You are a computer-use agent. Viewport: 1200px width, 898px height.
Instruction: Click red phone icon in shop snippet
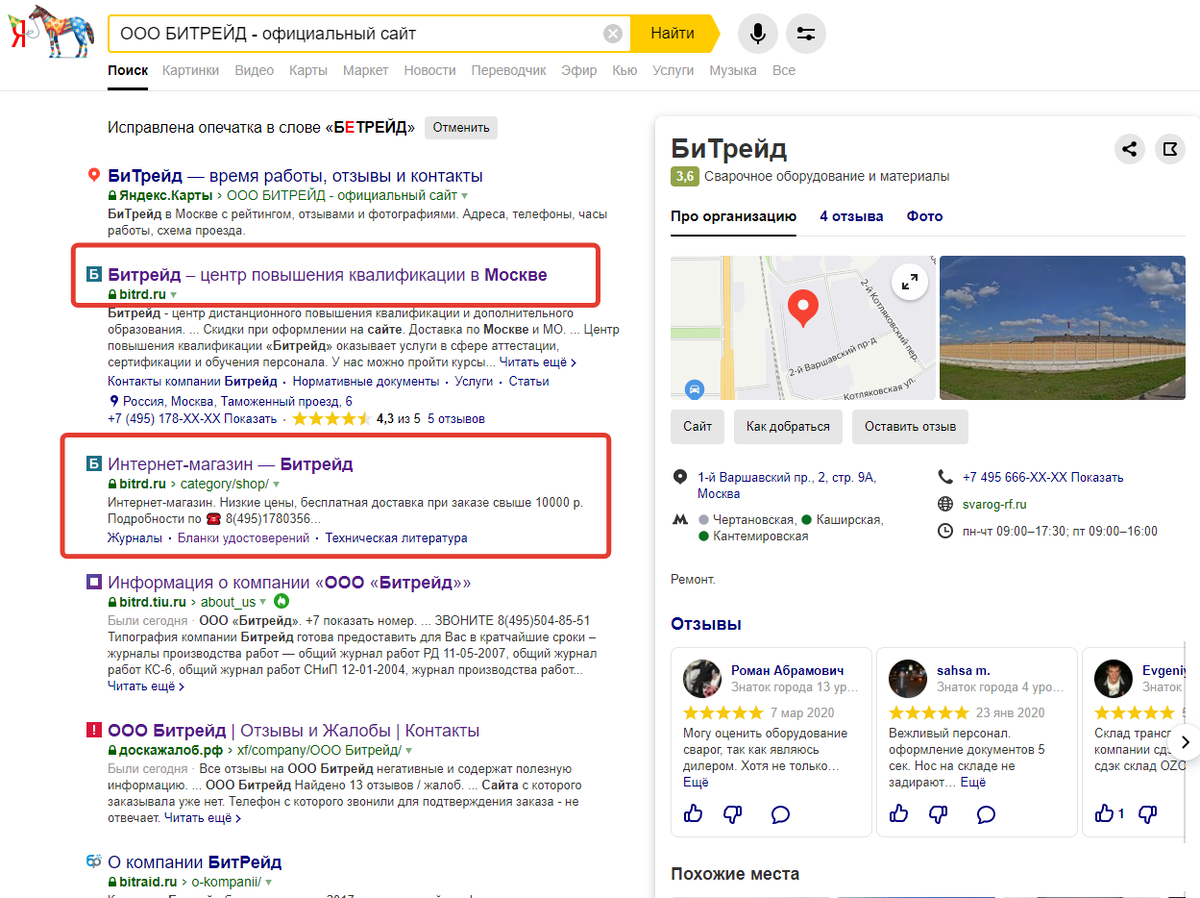click(x=213, y=520)
